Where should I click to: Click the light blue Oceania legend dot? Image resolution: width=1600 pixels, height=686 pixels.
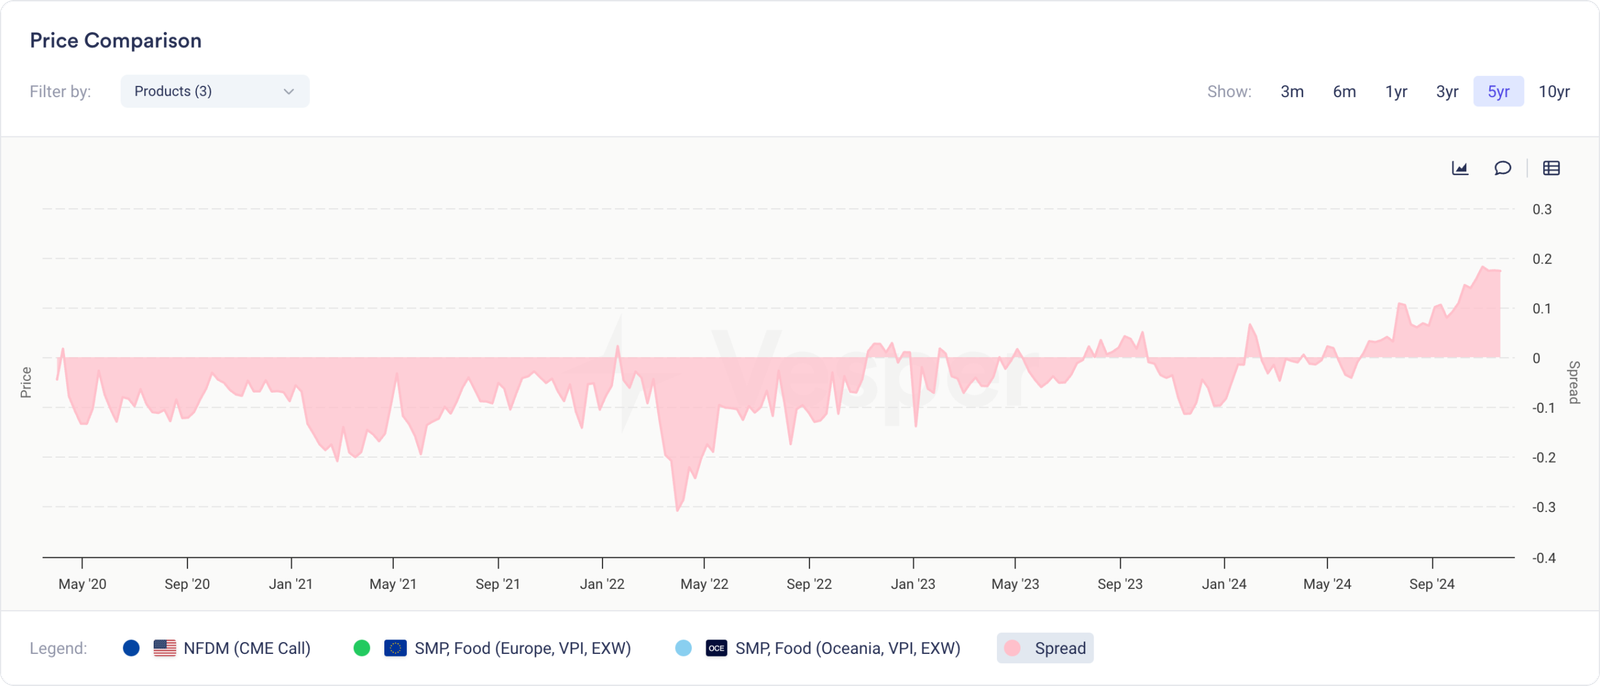(684, 648)
